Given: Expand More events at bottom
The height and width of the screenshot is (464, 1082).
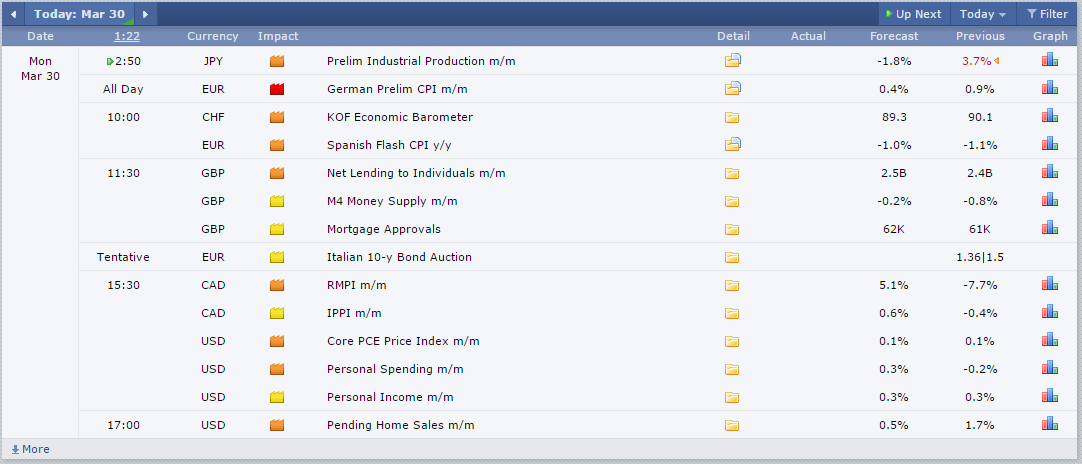Looking at the screenshot, I should click(30, 450).
